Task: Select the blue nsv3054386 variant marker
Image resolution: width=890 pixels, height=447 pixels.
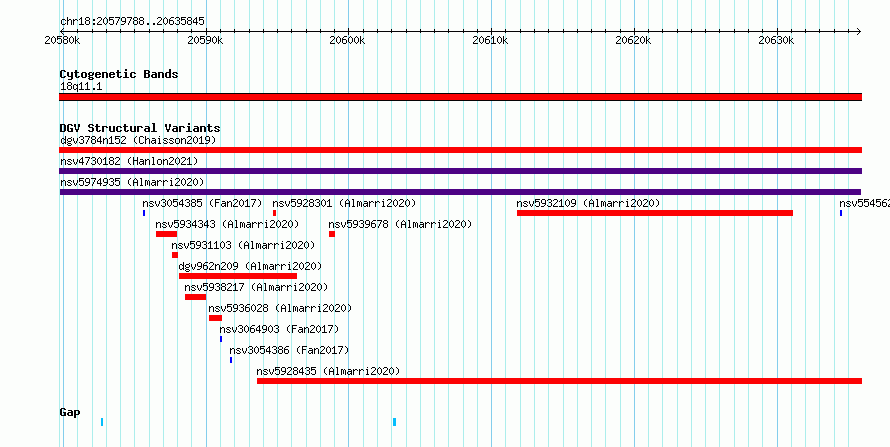Action: tap(231, 360)
